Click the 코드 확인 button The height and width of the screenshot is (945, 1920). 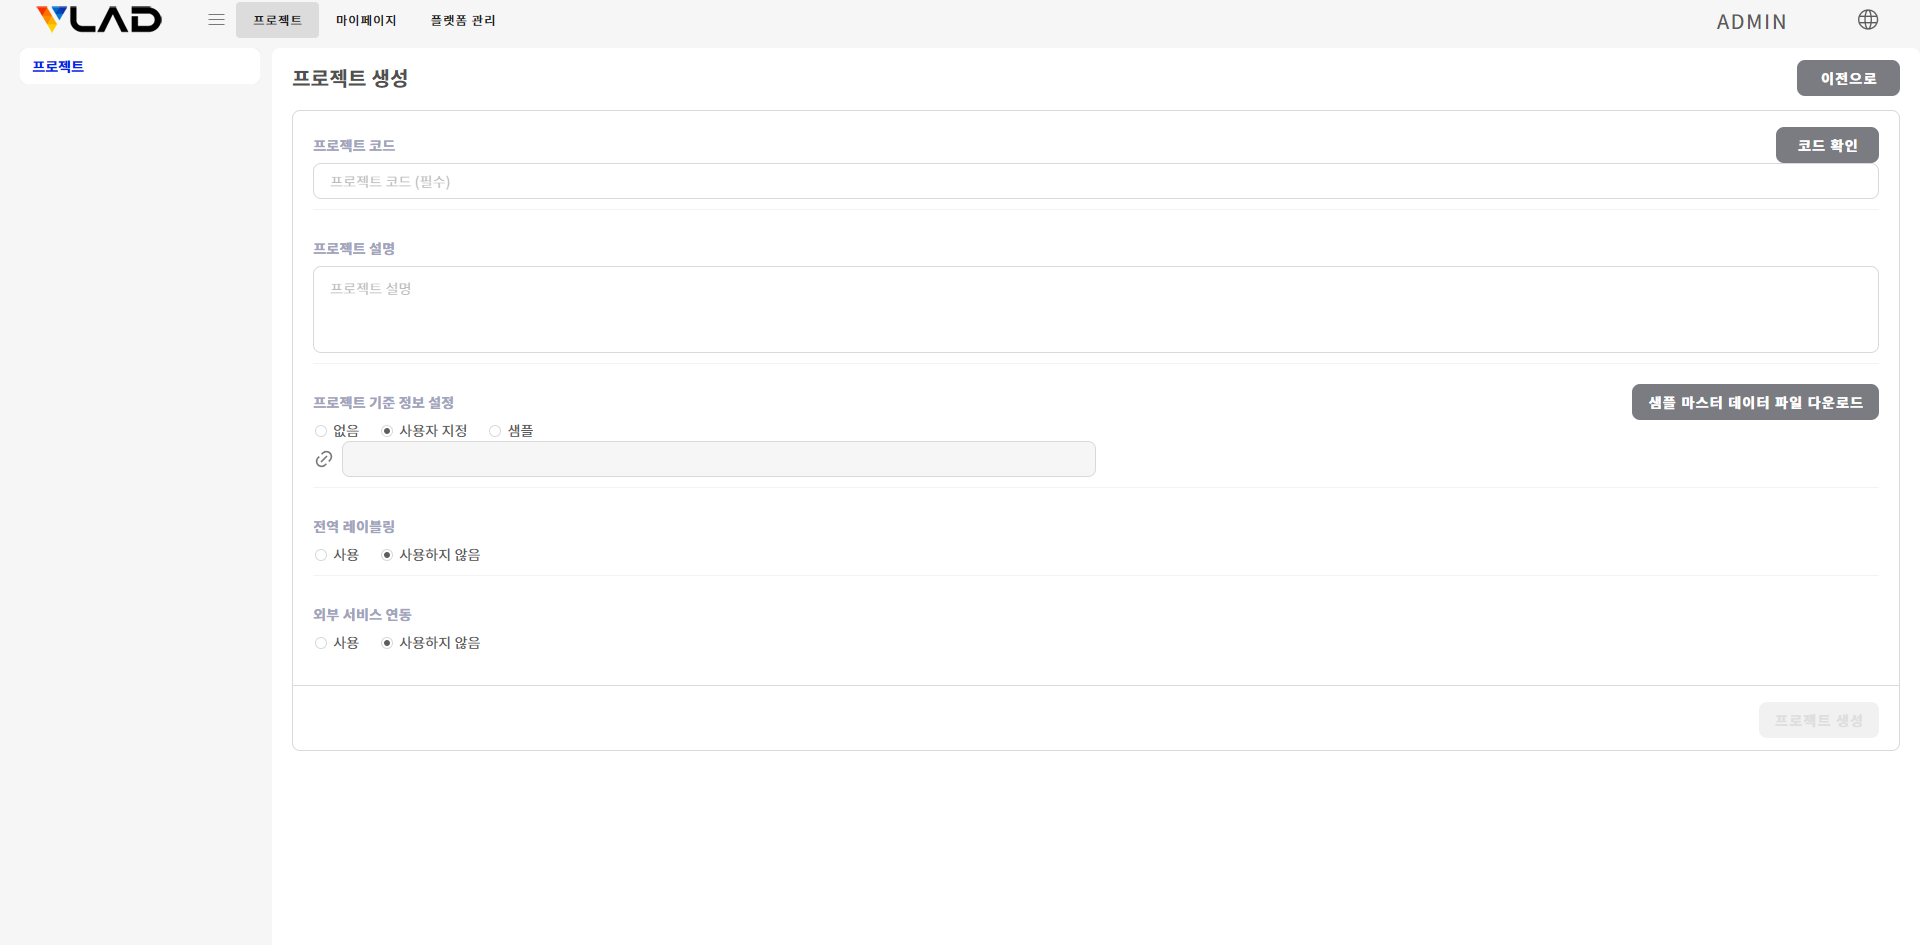1826,145
